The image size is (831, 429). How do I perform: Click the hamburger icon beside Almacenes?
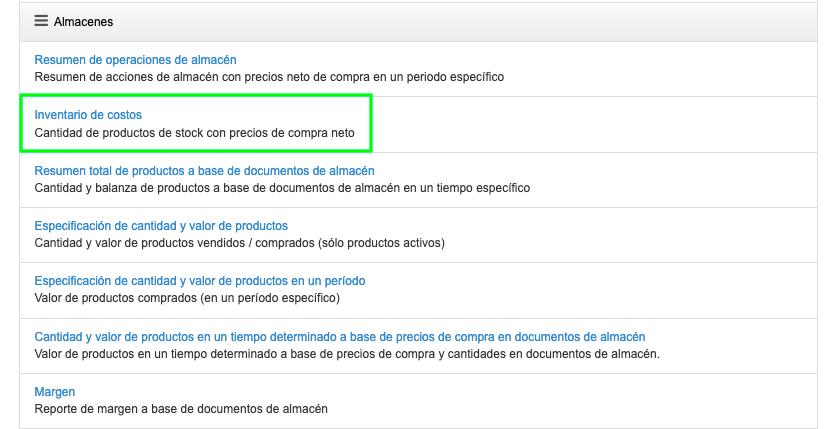point(41,20)
